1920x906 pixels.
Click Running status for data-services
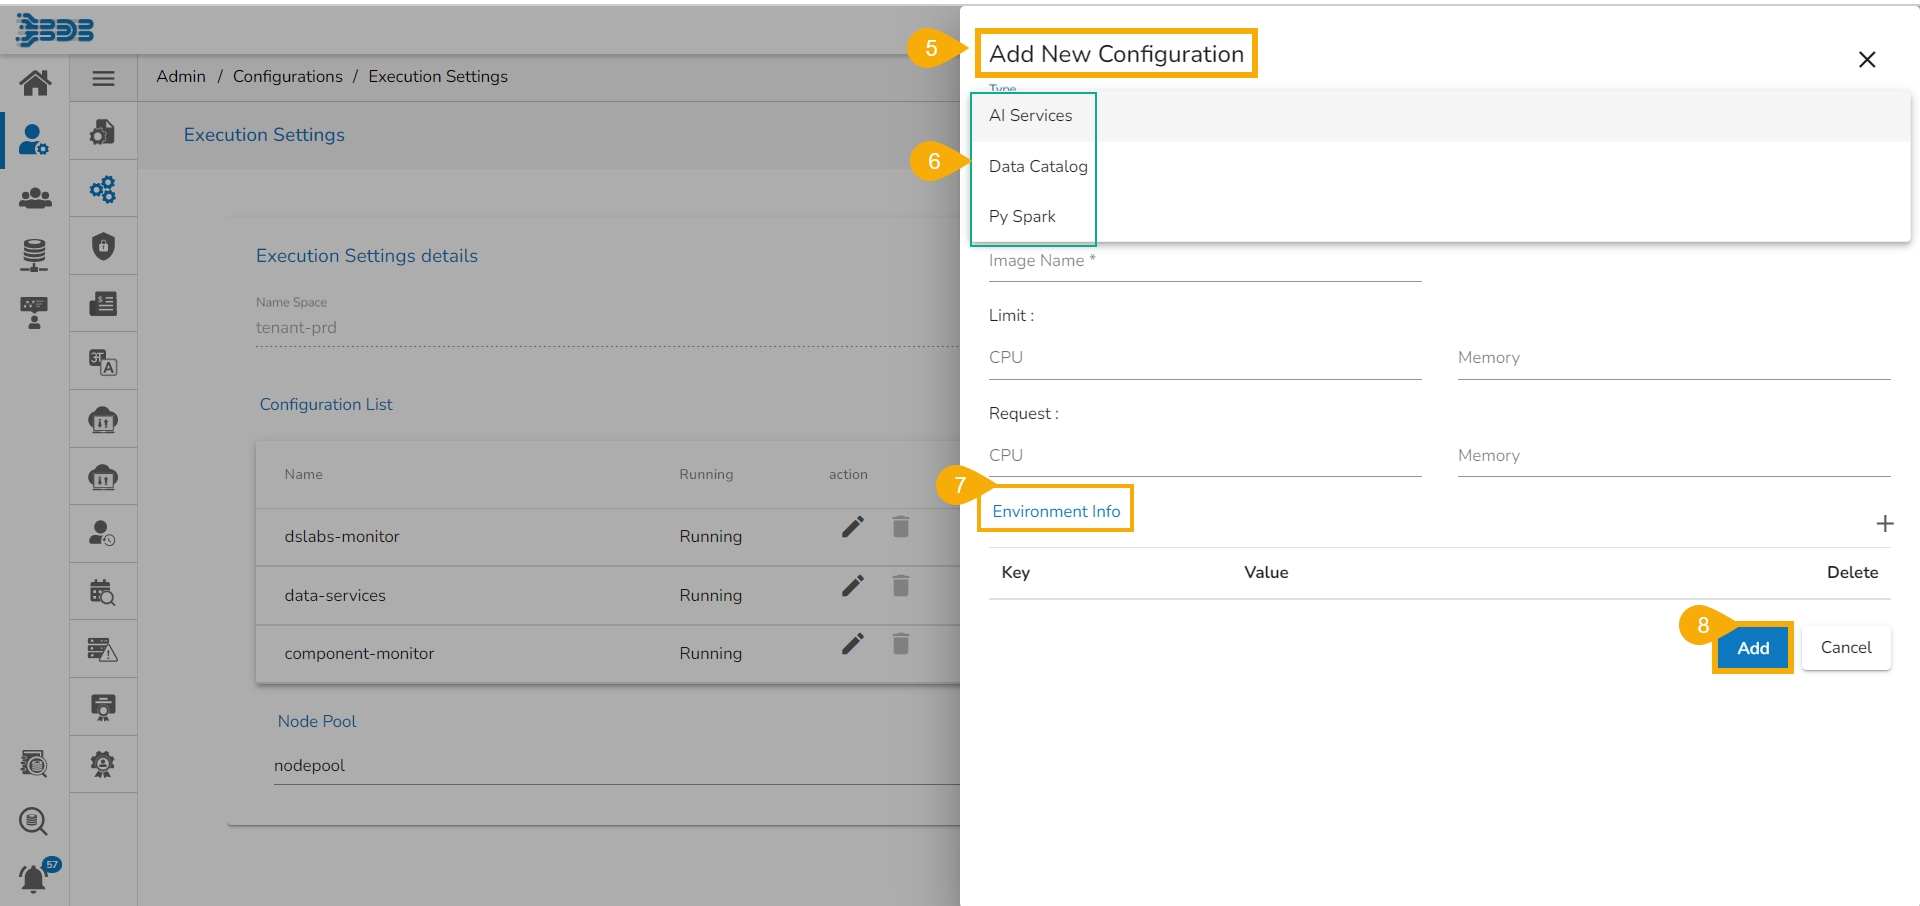(x=710, y=596)
